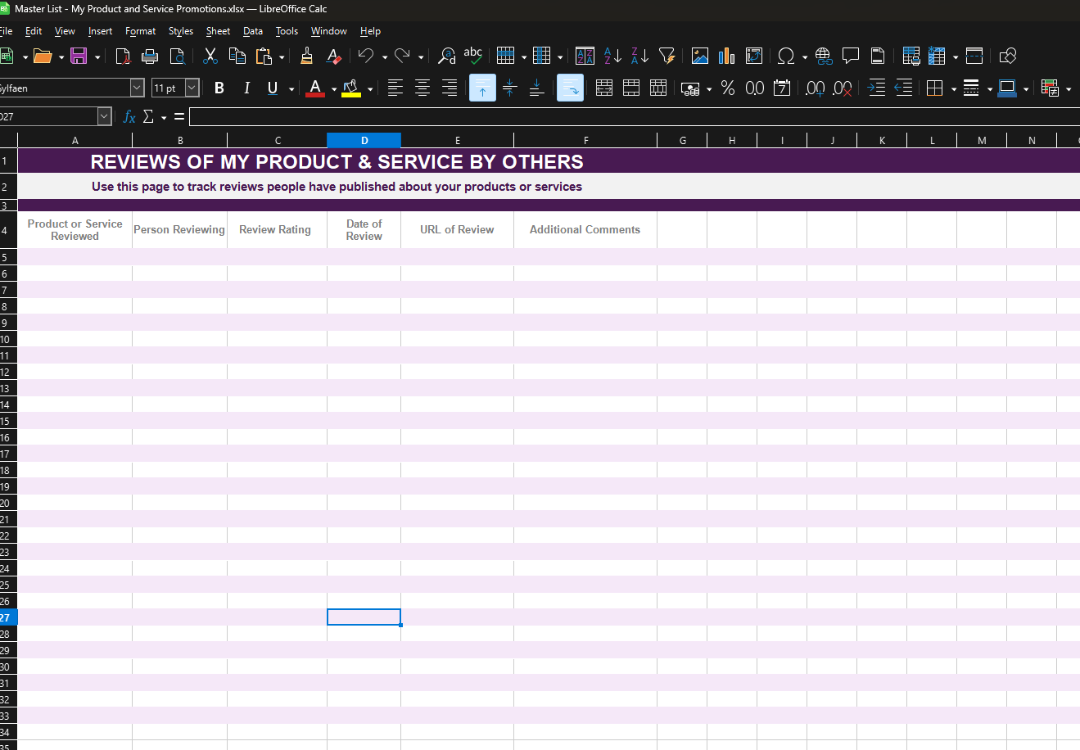Expand the Name Box dropdown
This screenshot has width=1080, height=750.
[104, 116]
